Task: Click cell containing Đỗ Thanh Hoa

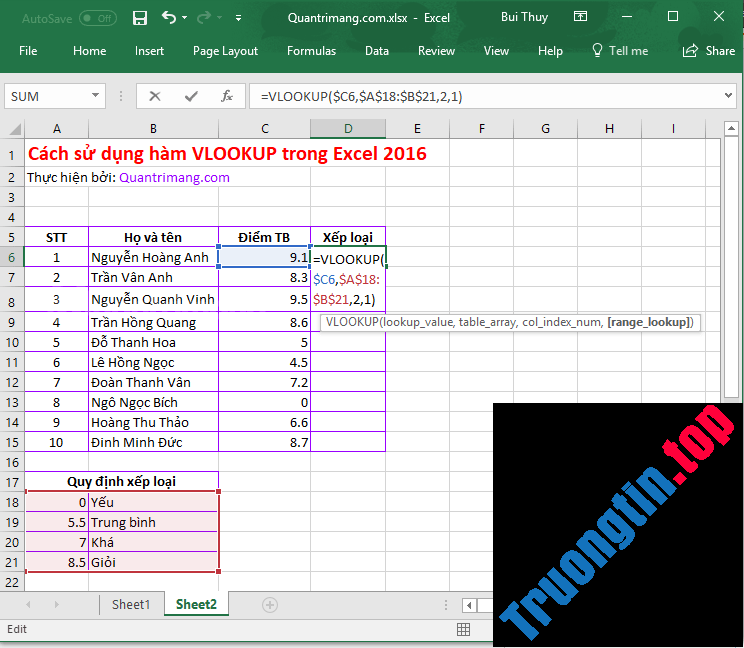Action: pyautogui.click(x=153, y=343)
